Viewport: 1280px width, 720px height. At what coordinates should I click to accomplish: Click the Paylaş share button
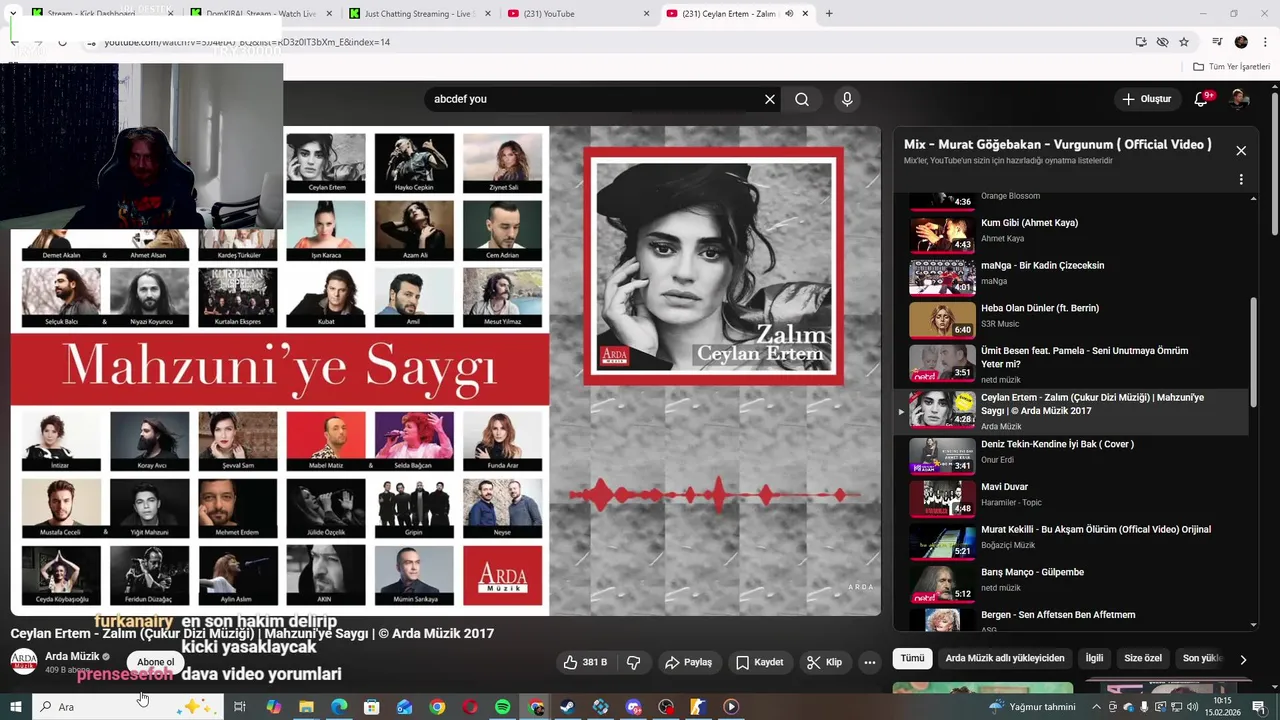tap(688, 662)
